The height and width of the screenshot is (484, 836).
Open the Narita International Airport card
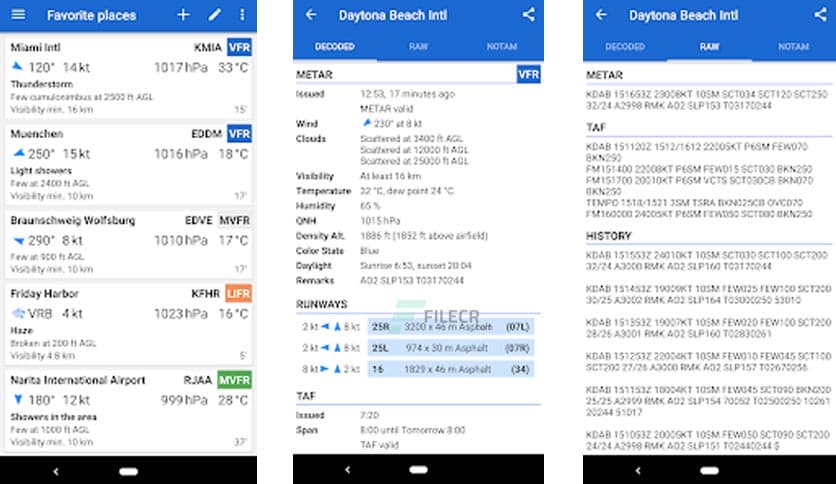tap(128, 410)
